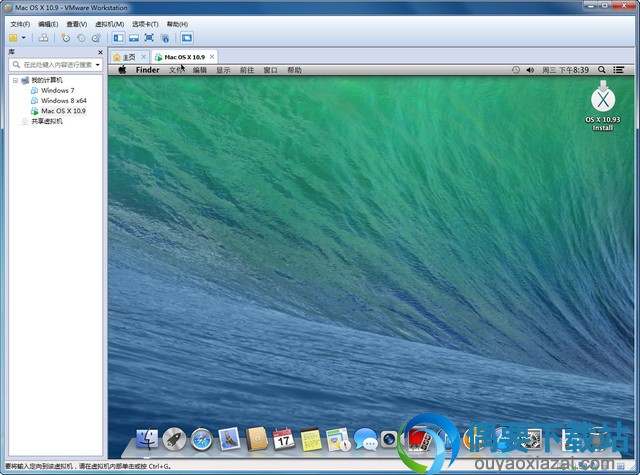This screenshot has height=475, width=640.
Task: Click the send Ctrl+Alt+Del toolbar icon
Action: (43, 38)
